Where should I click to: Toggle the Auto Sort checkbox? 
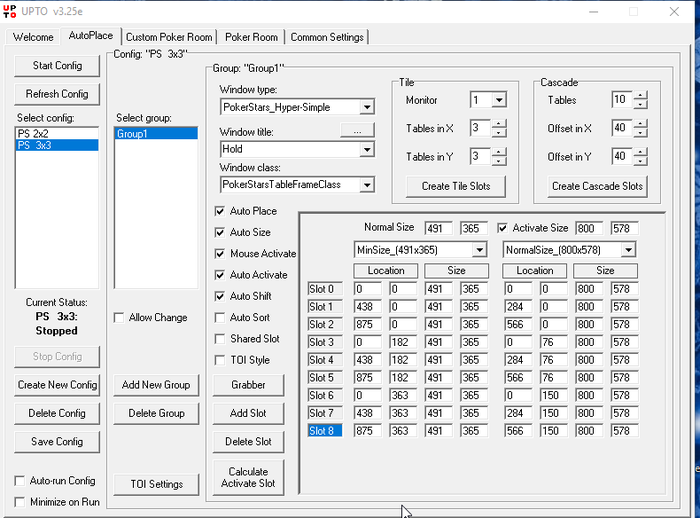pyautogui.click(x=220, y=318)
